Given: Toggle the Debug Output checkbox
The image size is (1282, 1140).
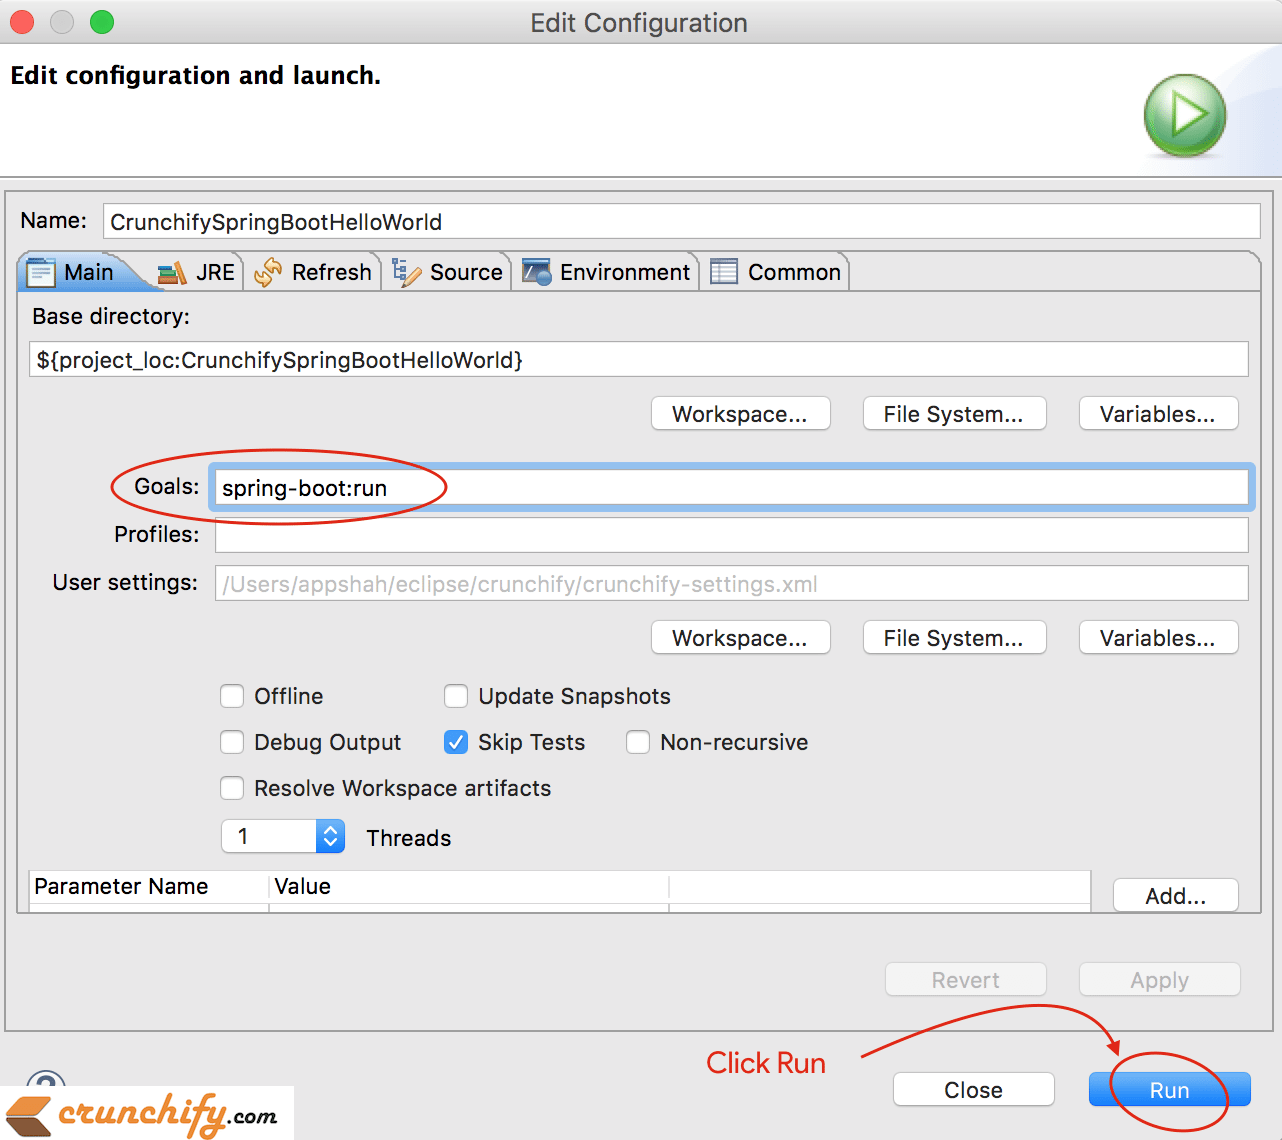Looking at the screenshot, I should (232, 742).
